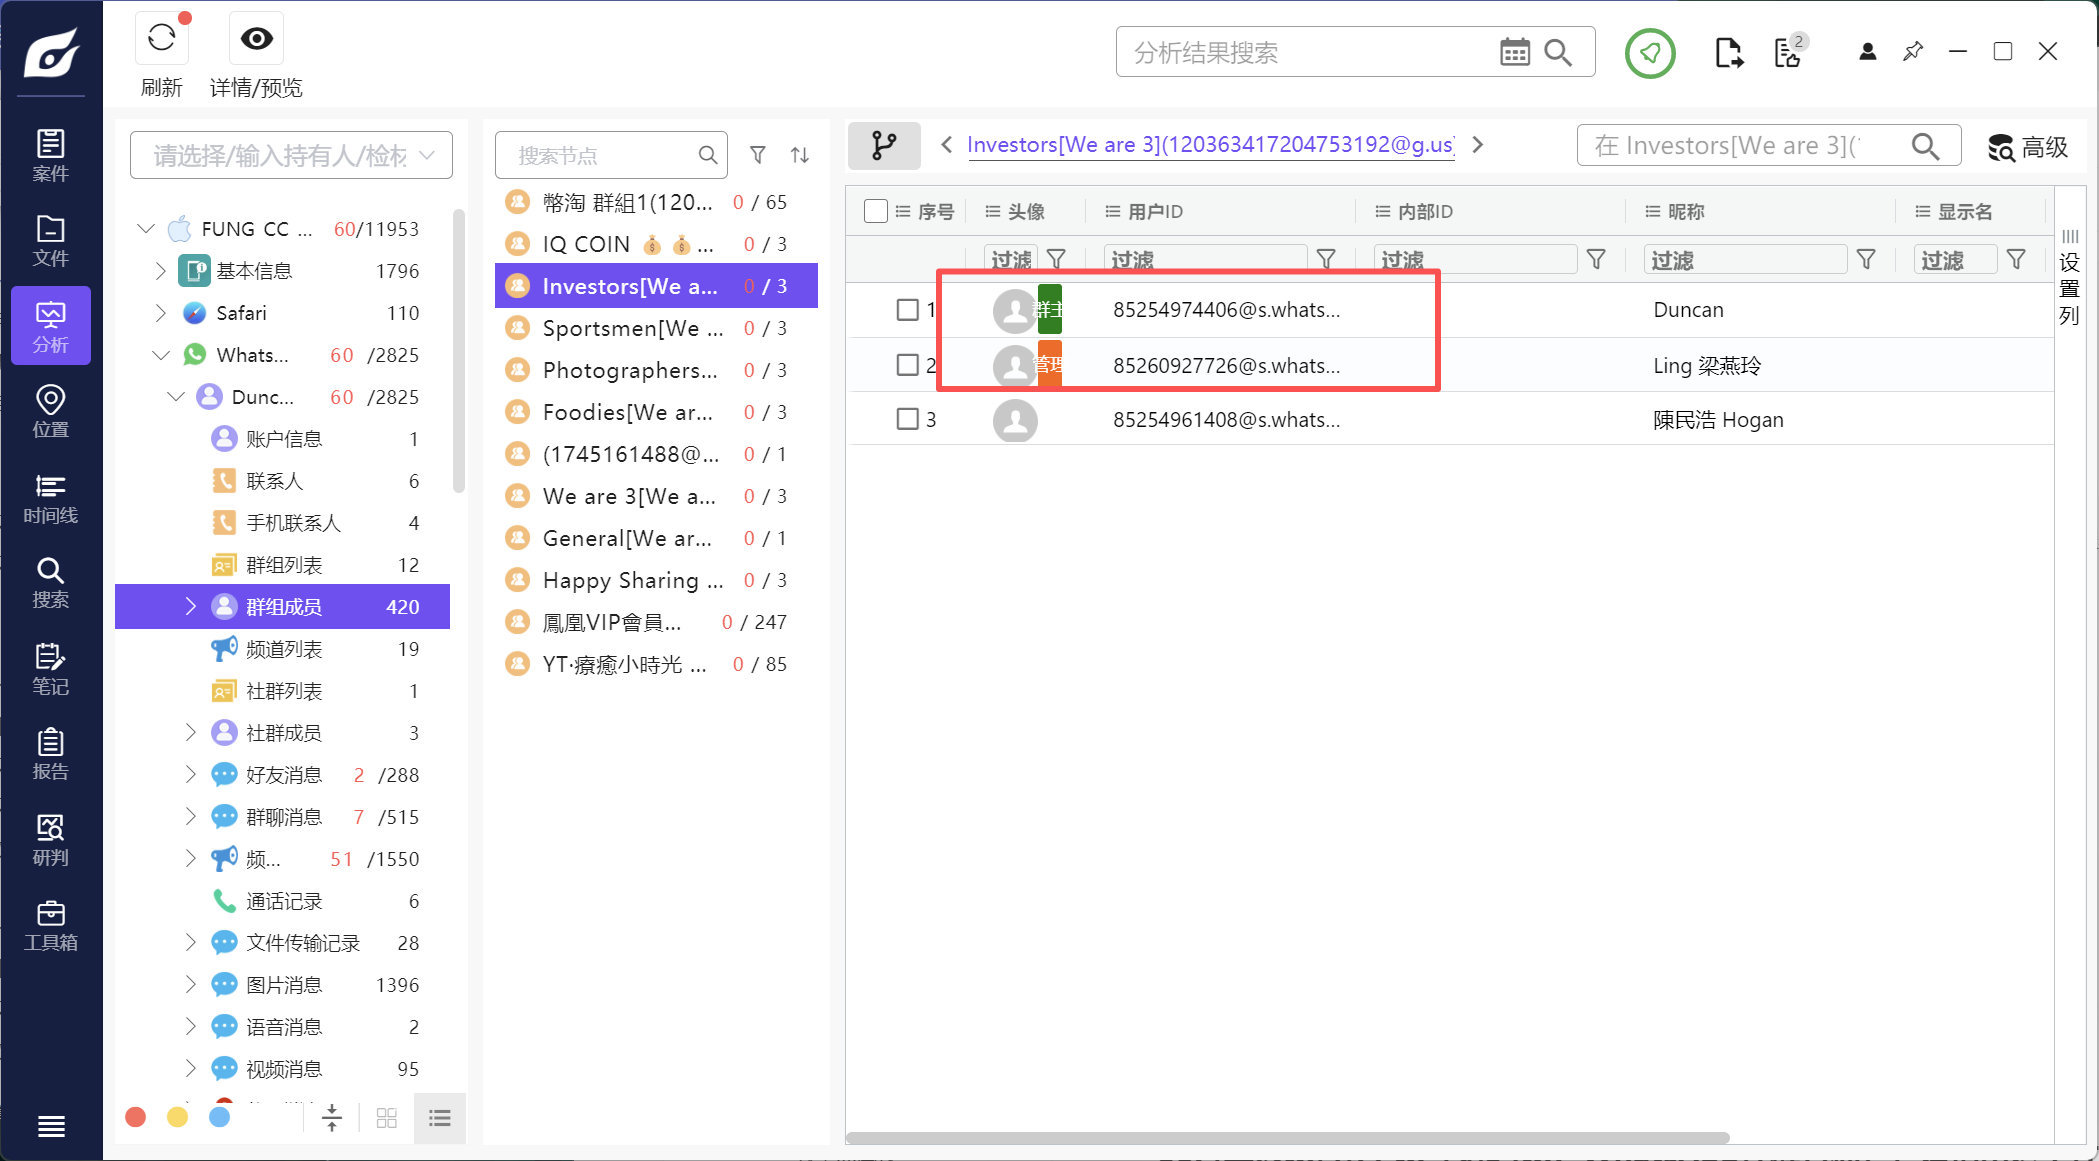The height and width of the screenshot is (1161, 2099).
Task: Check the checkbox for row 1 Duncan
Action: point(907,310)
